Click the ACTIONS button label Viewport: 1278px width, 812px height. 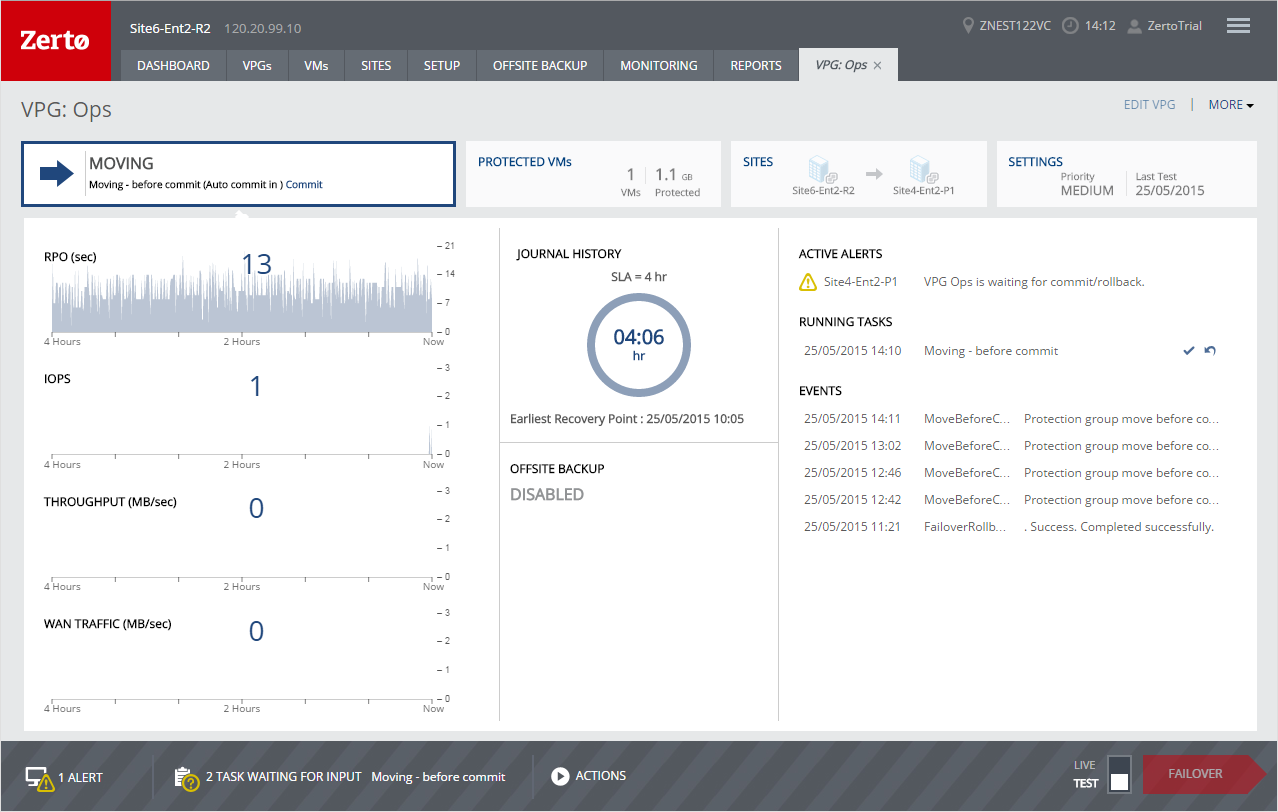coord(601,776)
